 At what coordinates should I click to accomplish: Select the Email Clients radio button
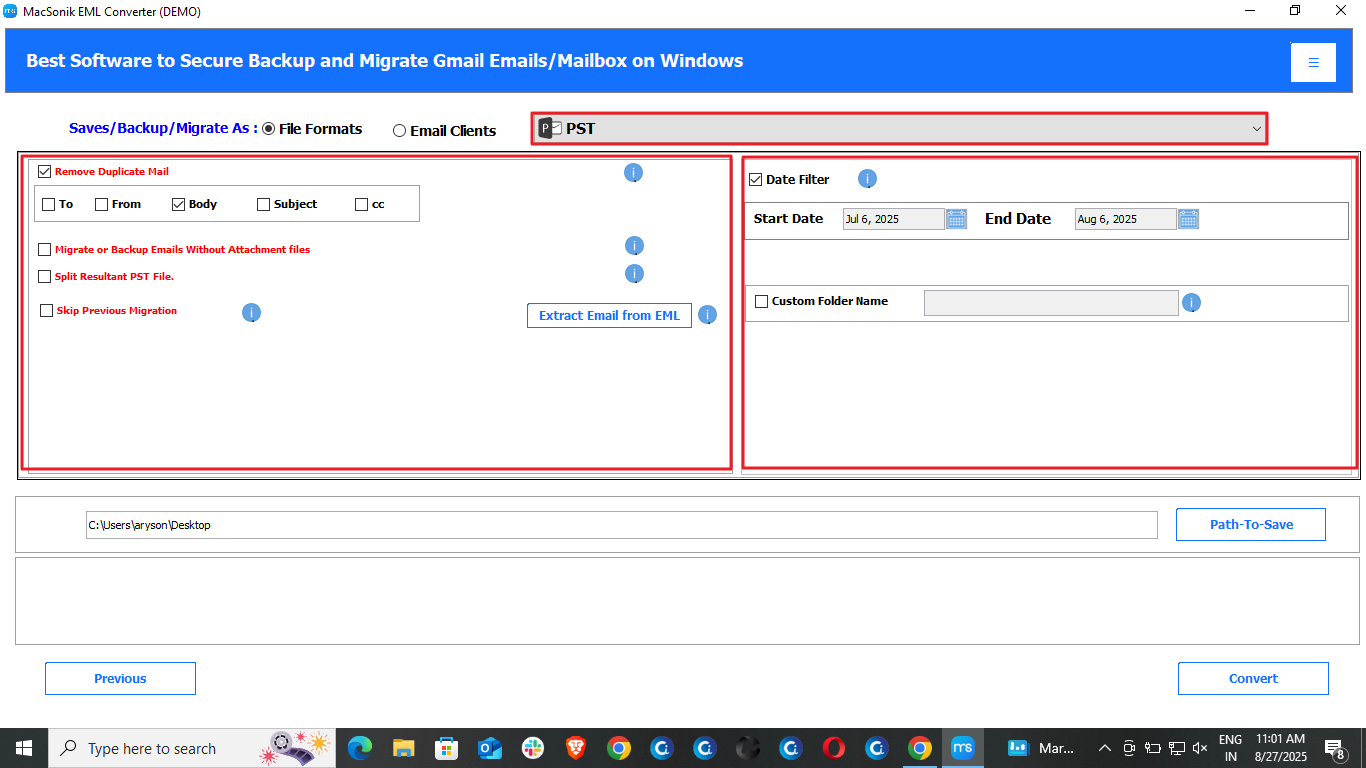400,131
